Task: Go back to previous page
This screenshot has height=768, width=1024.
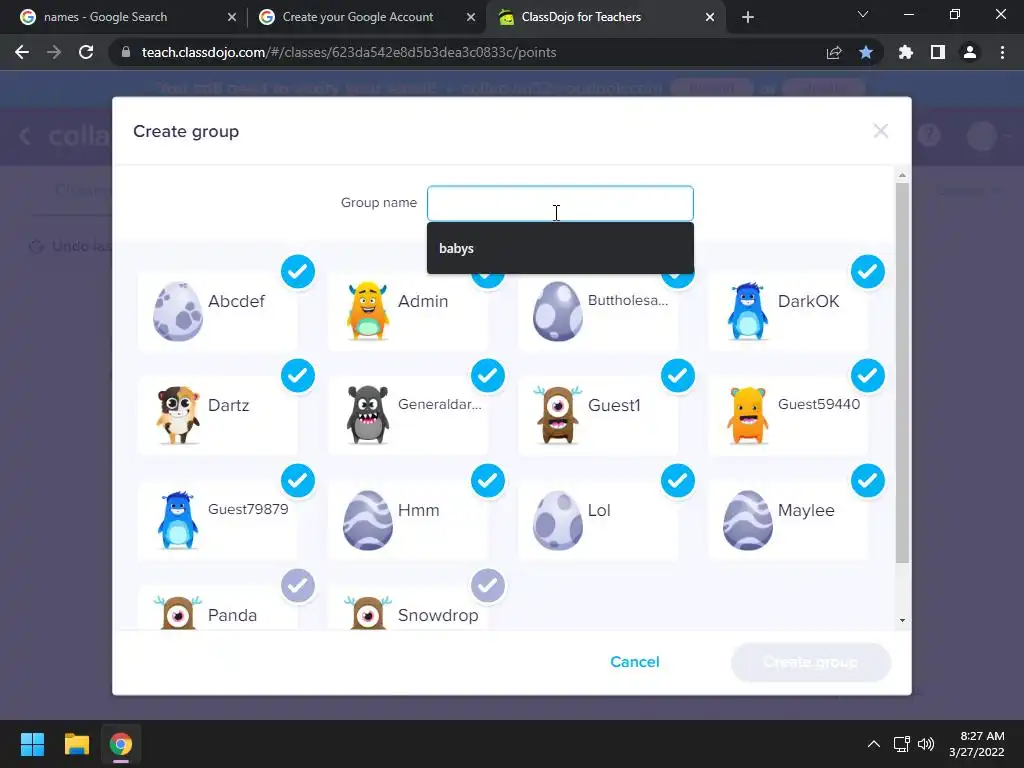Action: [22, 52]
